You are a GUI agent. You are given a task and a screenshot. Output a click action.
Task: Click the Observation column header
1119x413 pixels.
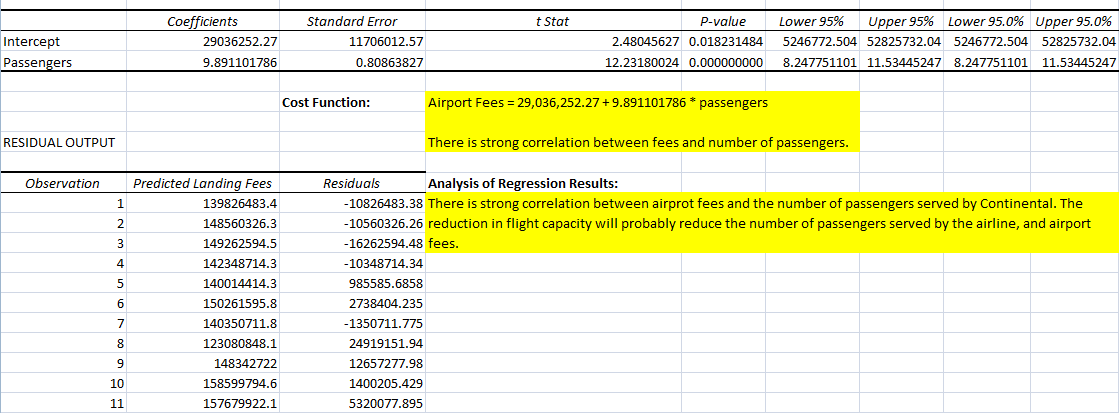click(62, 184)
